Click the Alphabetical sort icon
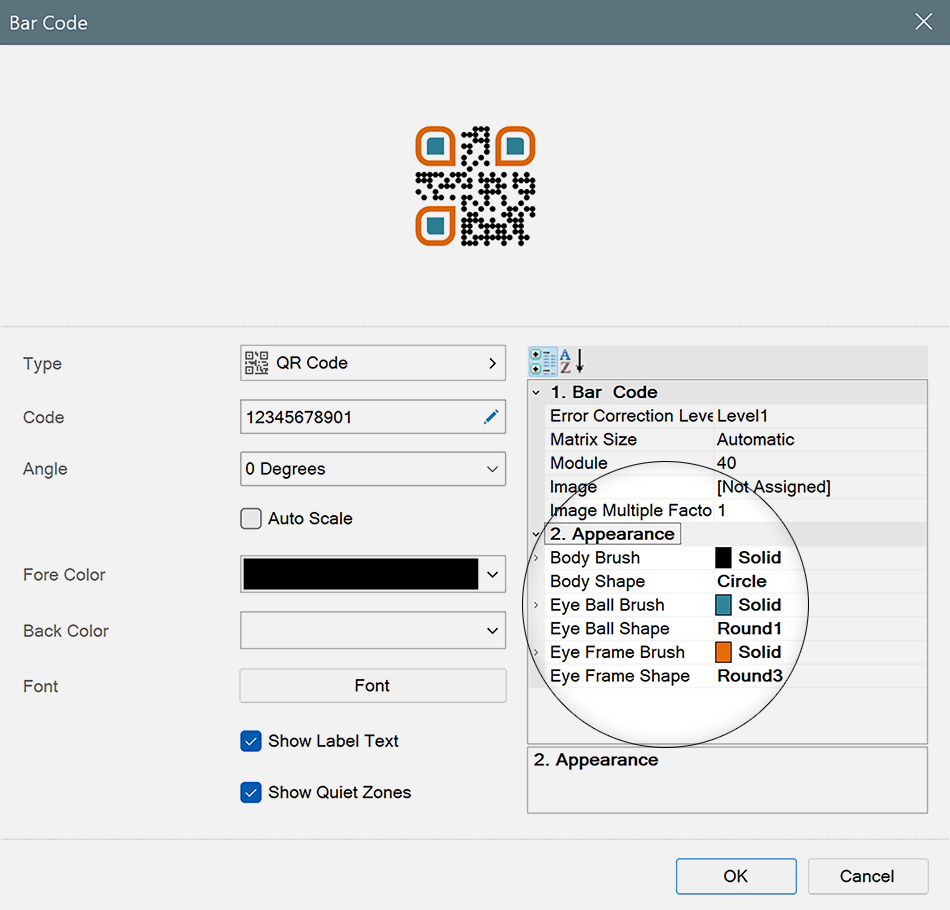Screen dimensions: 950x910 pyautogui.click(x=571, y=362)
